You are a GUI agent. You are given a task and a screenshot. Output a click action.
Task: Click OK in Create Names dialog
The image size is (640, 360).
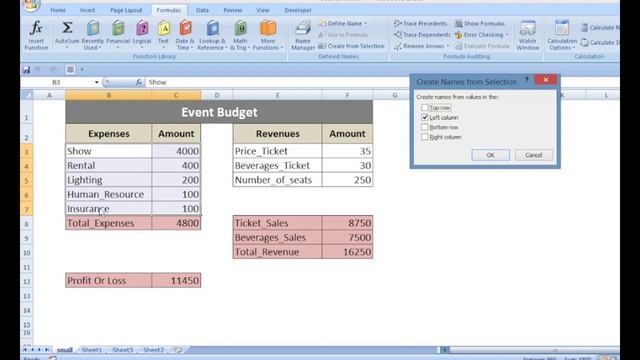click(491, 155)
